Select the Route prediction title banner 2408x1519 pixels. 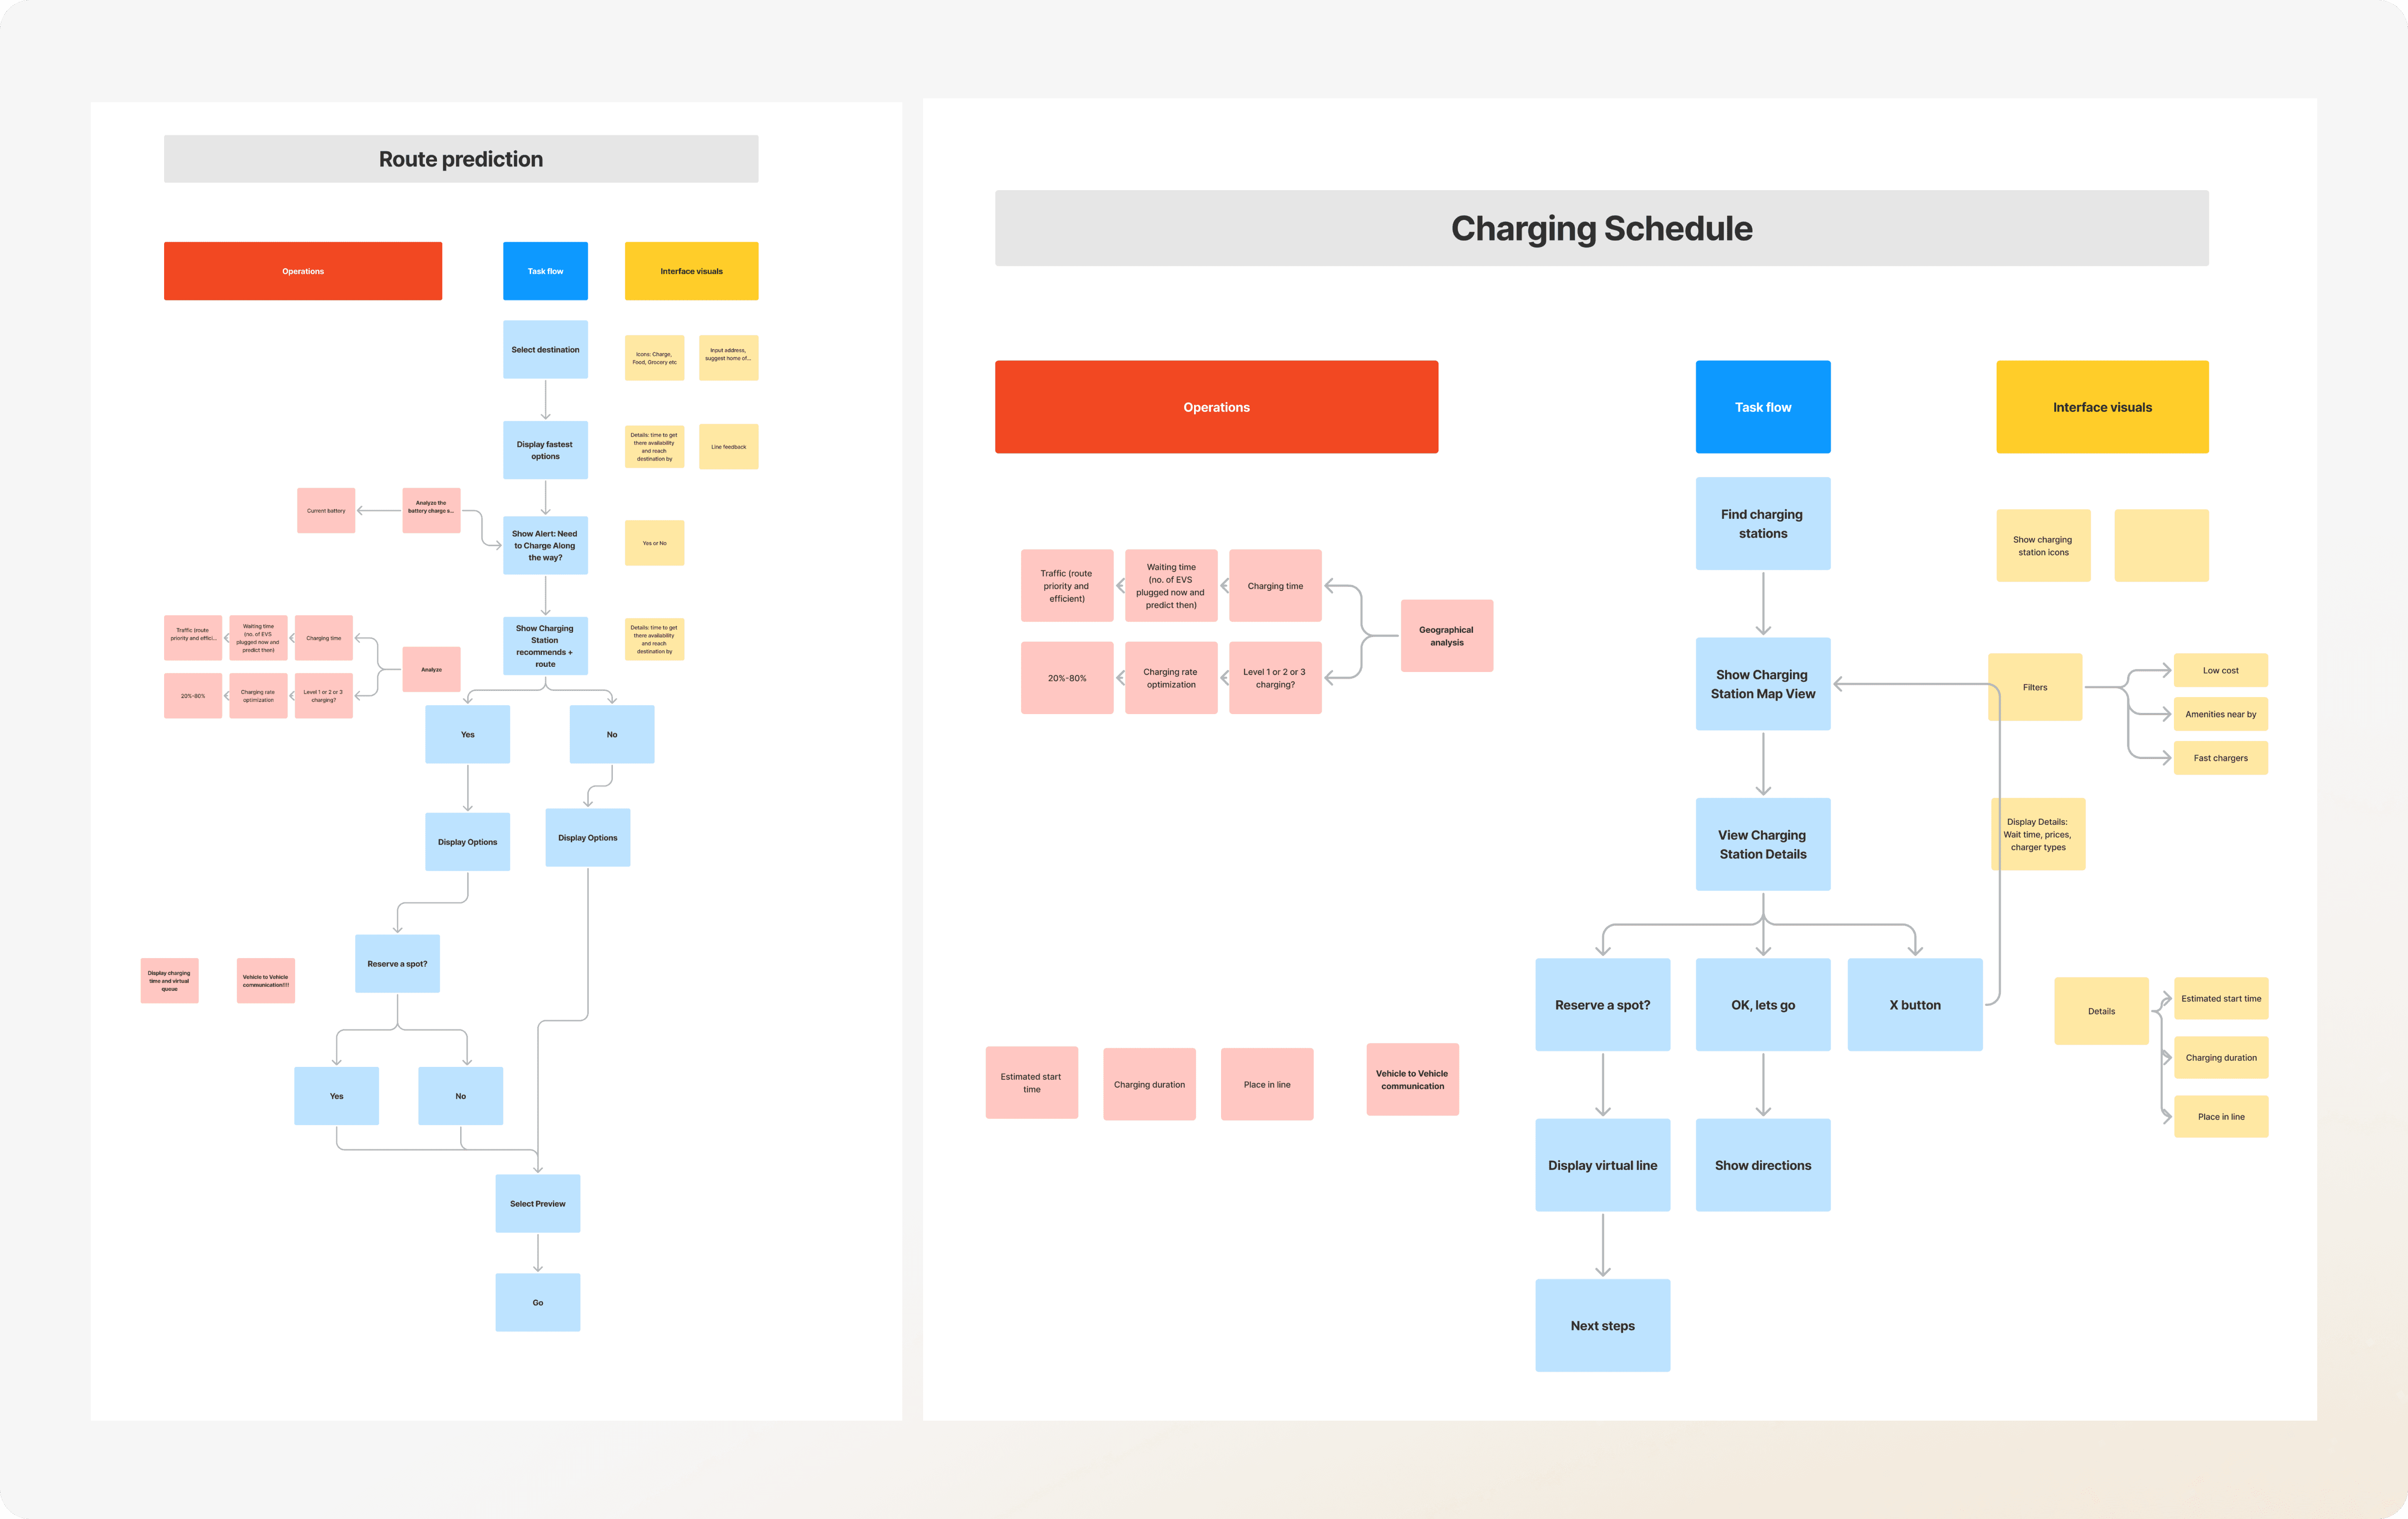460,159
